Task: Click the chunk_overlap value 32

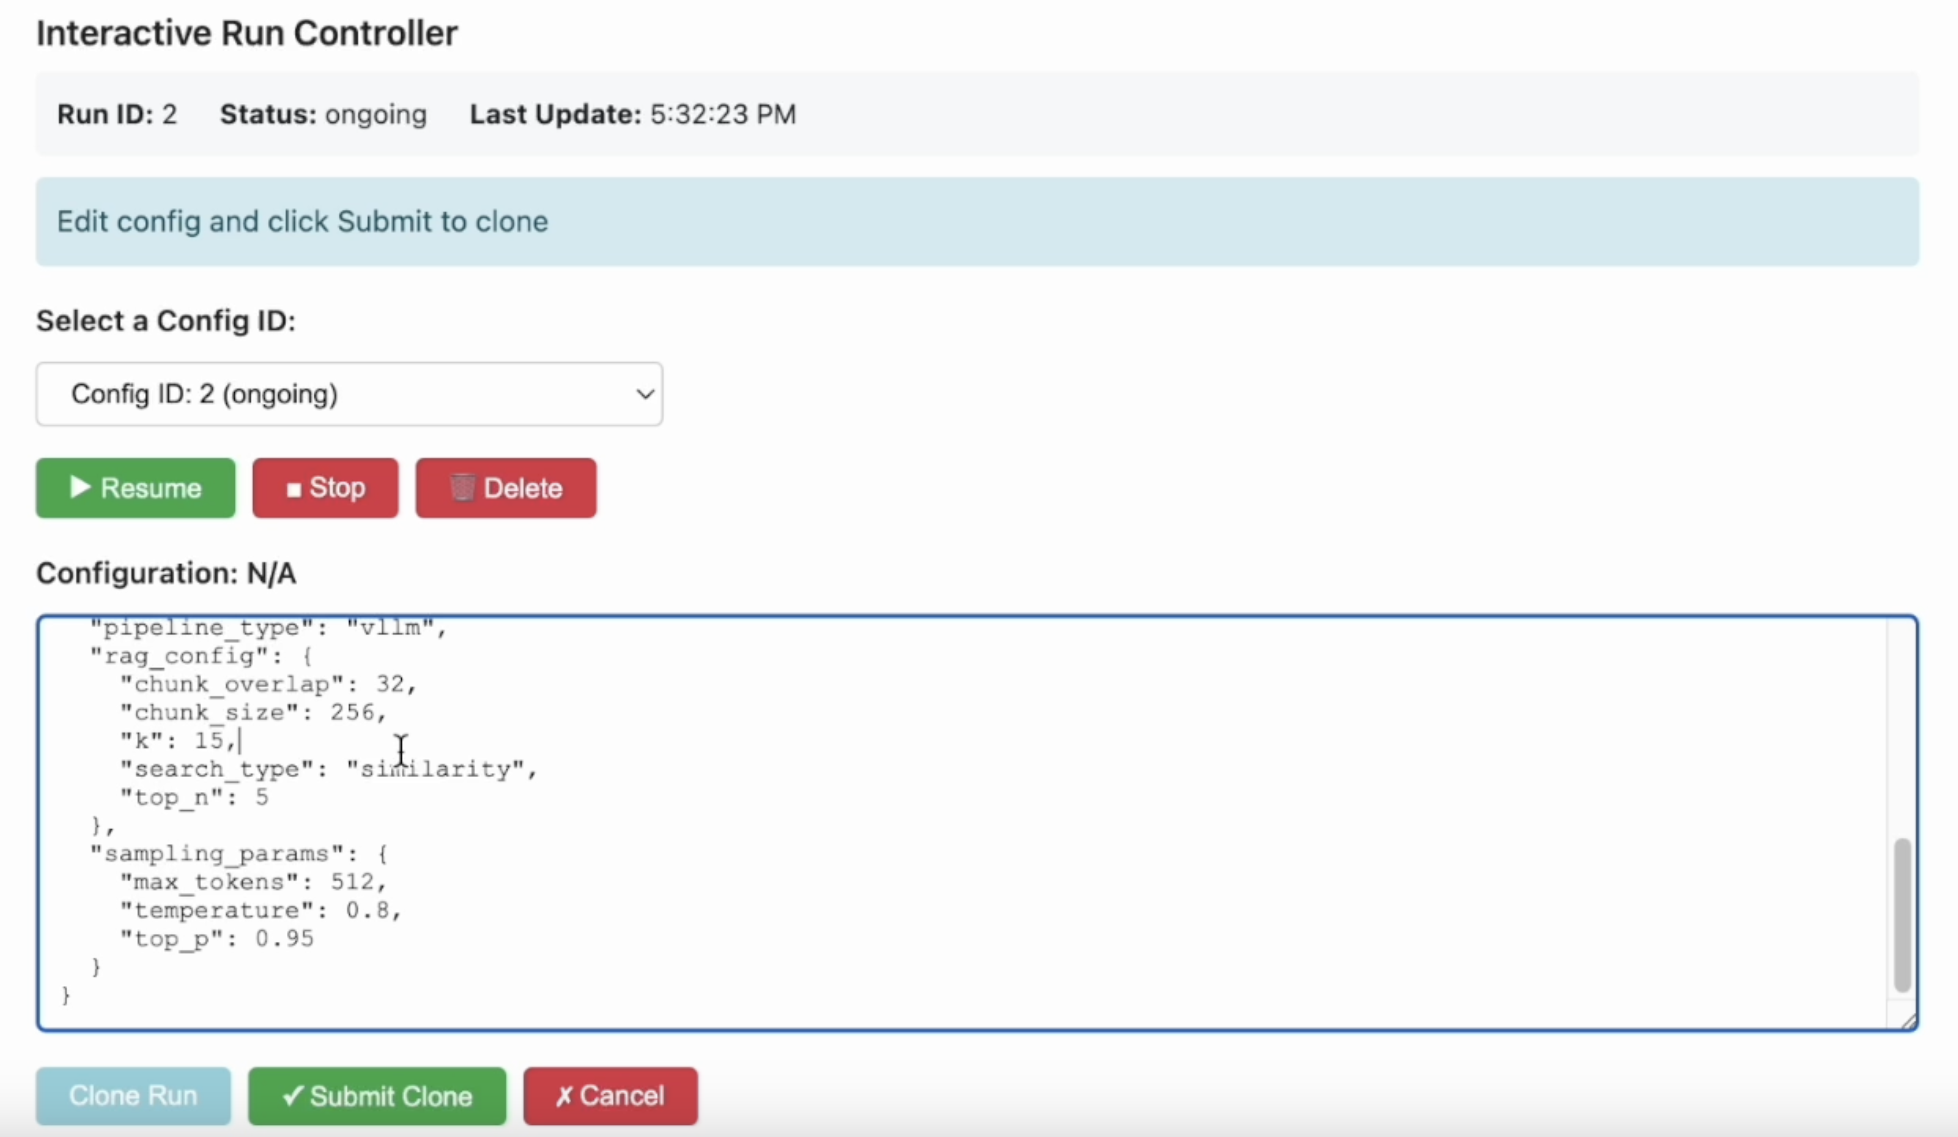Action: pos(389,684)
